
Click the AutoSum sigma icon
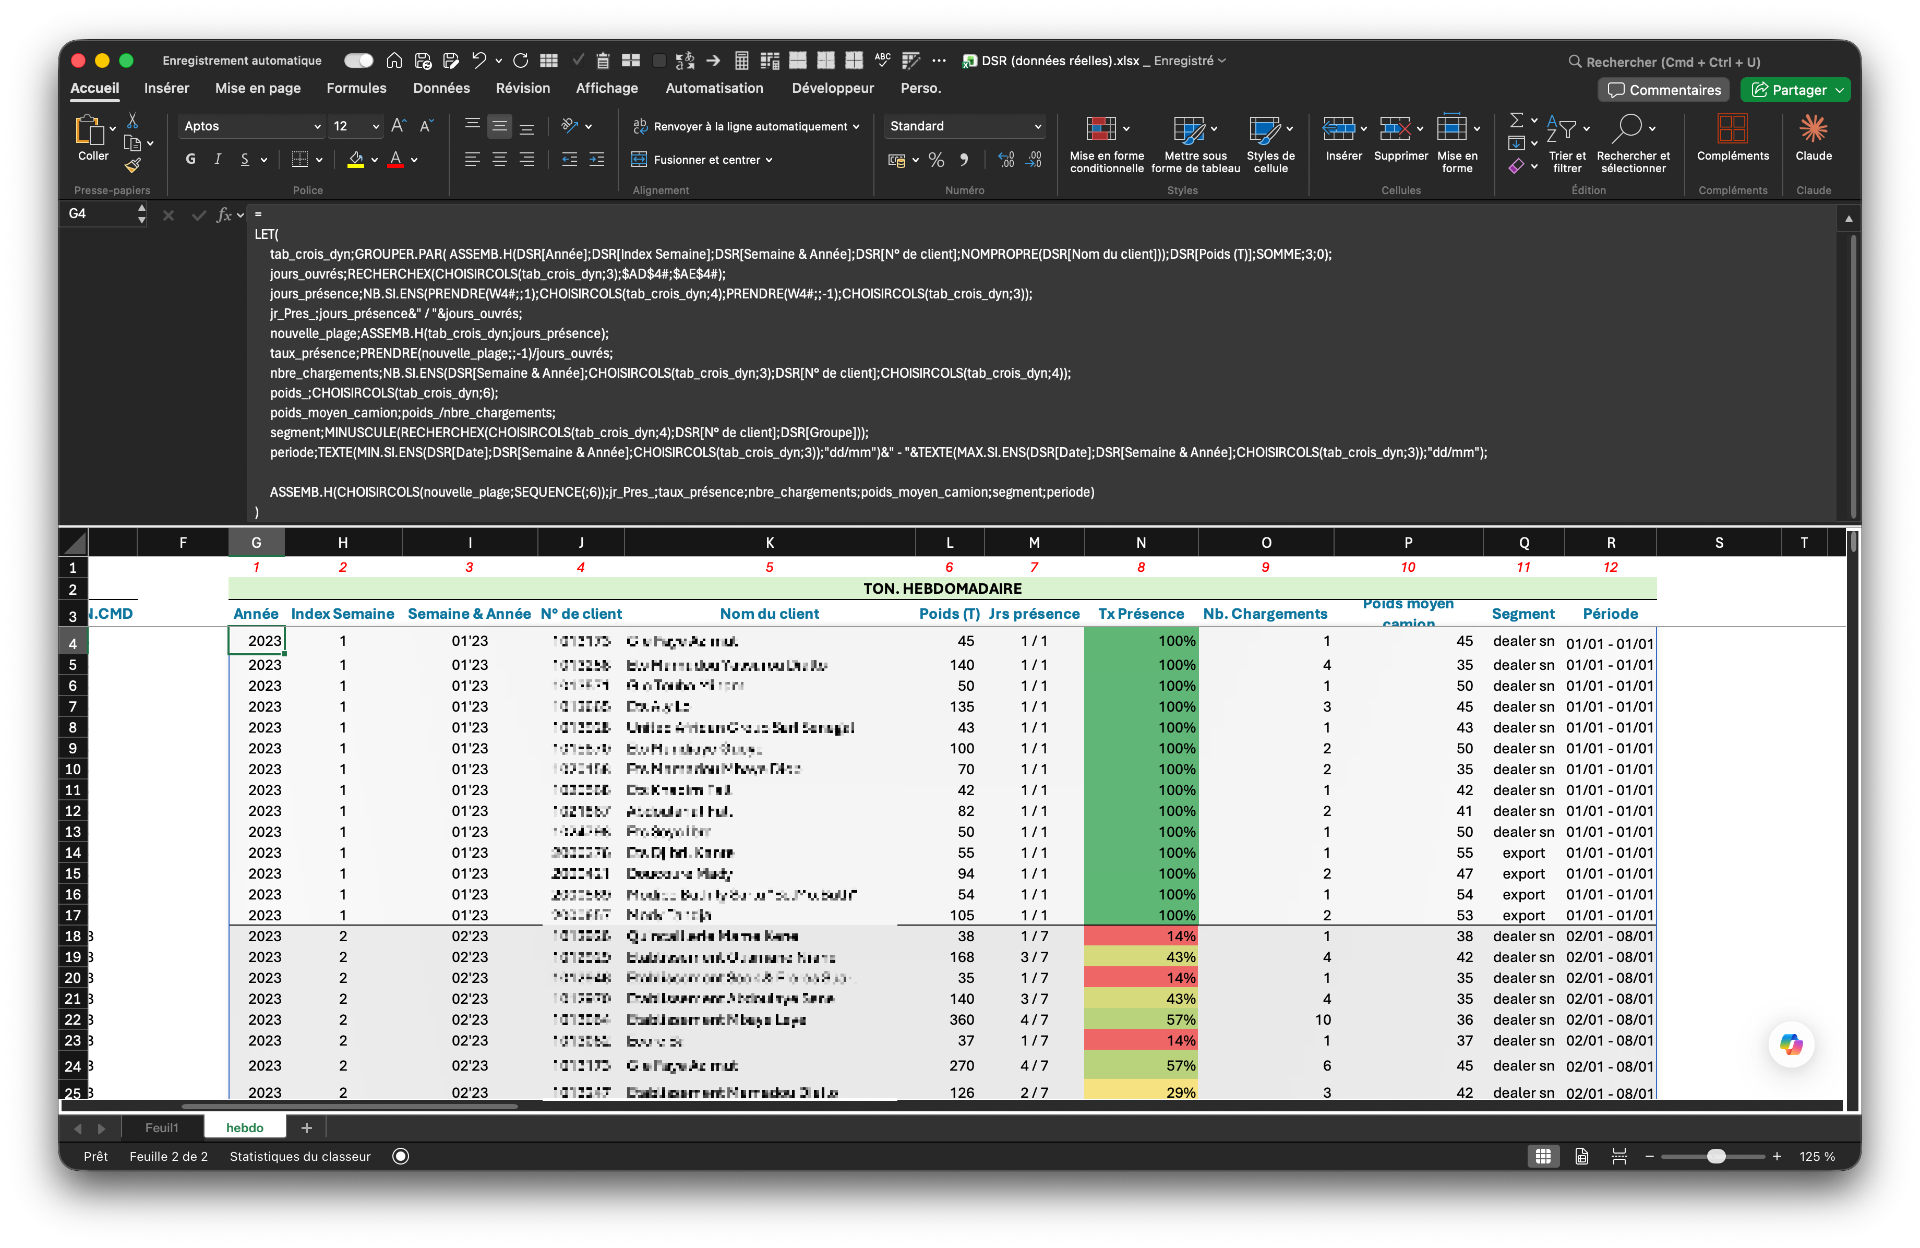[x=1516, y=120]
